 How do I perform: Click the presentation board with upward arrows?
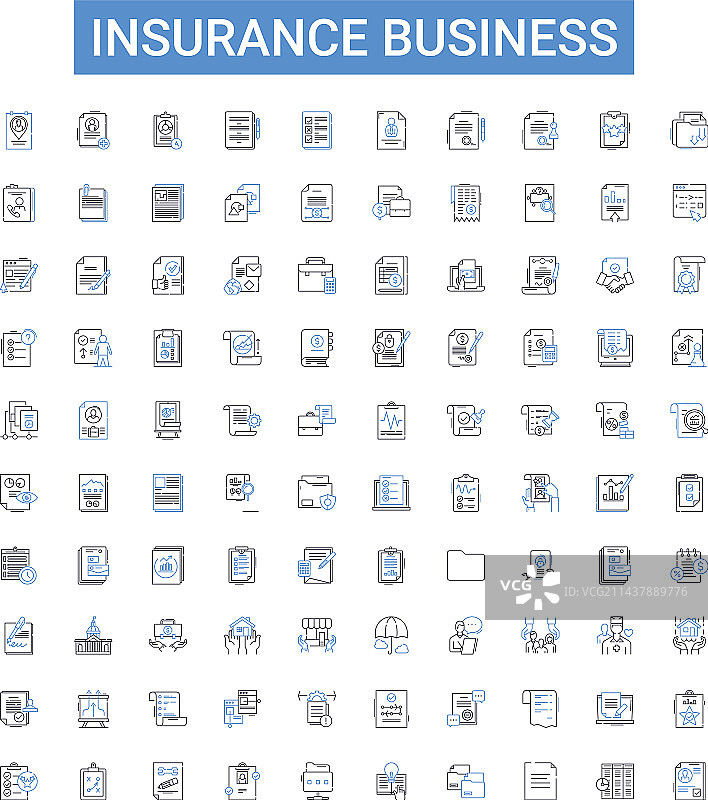click(x=93, y=708)
